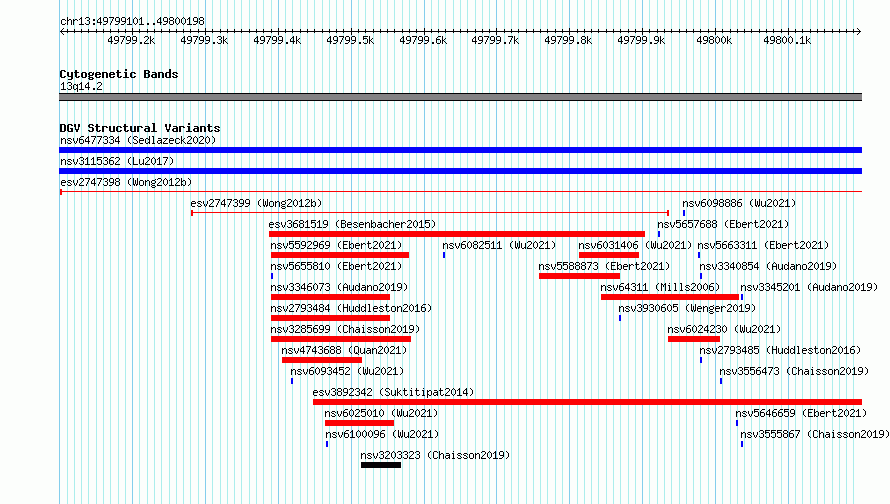Click nsv3346073 (Audano2019) label

click(x=339, y=287)
